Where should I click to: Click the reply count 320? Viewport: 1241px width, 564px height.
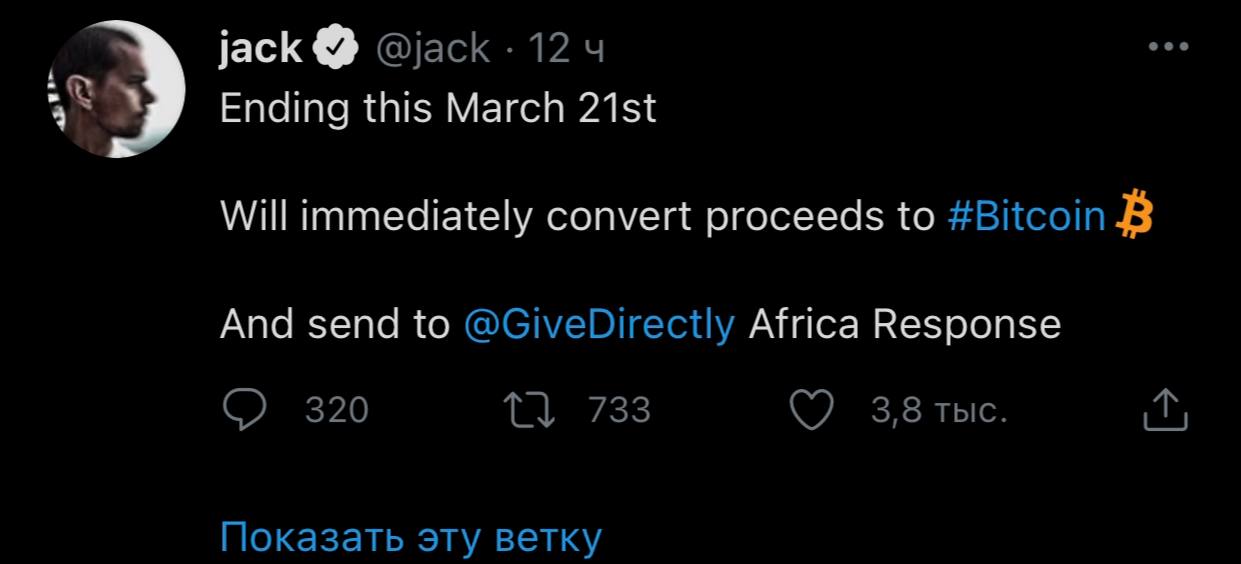(336, 409)
